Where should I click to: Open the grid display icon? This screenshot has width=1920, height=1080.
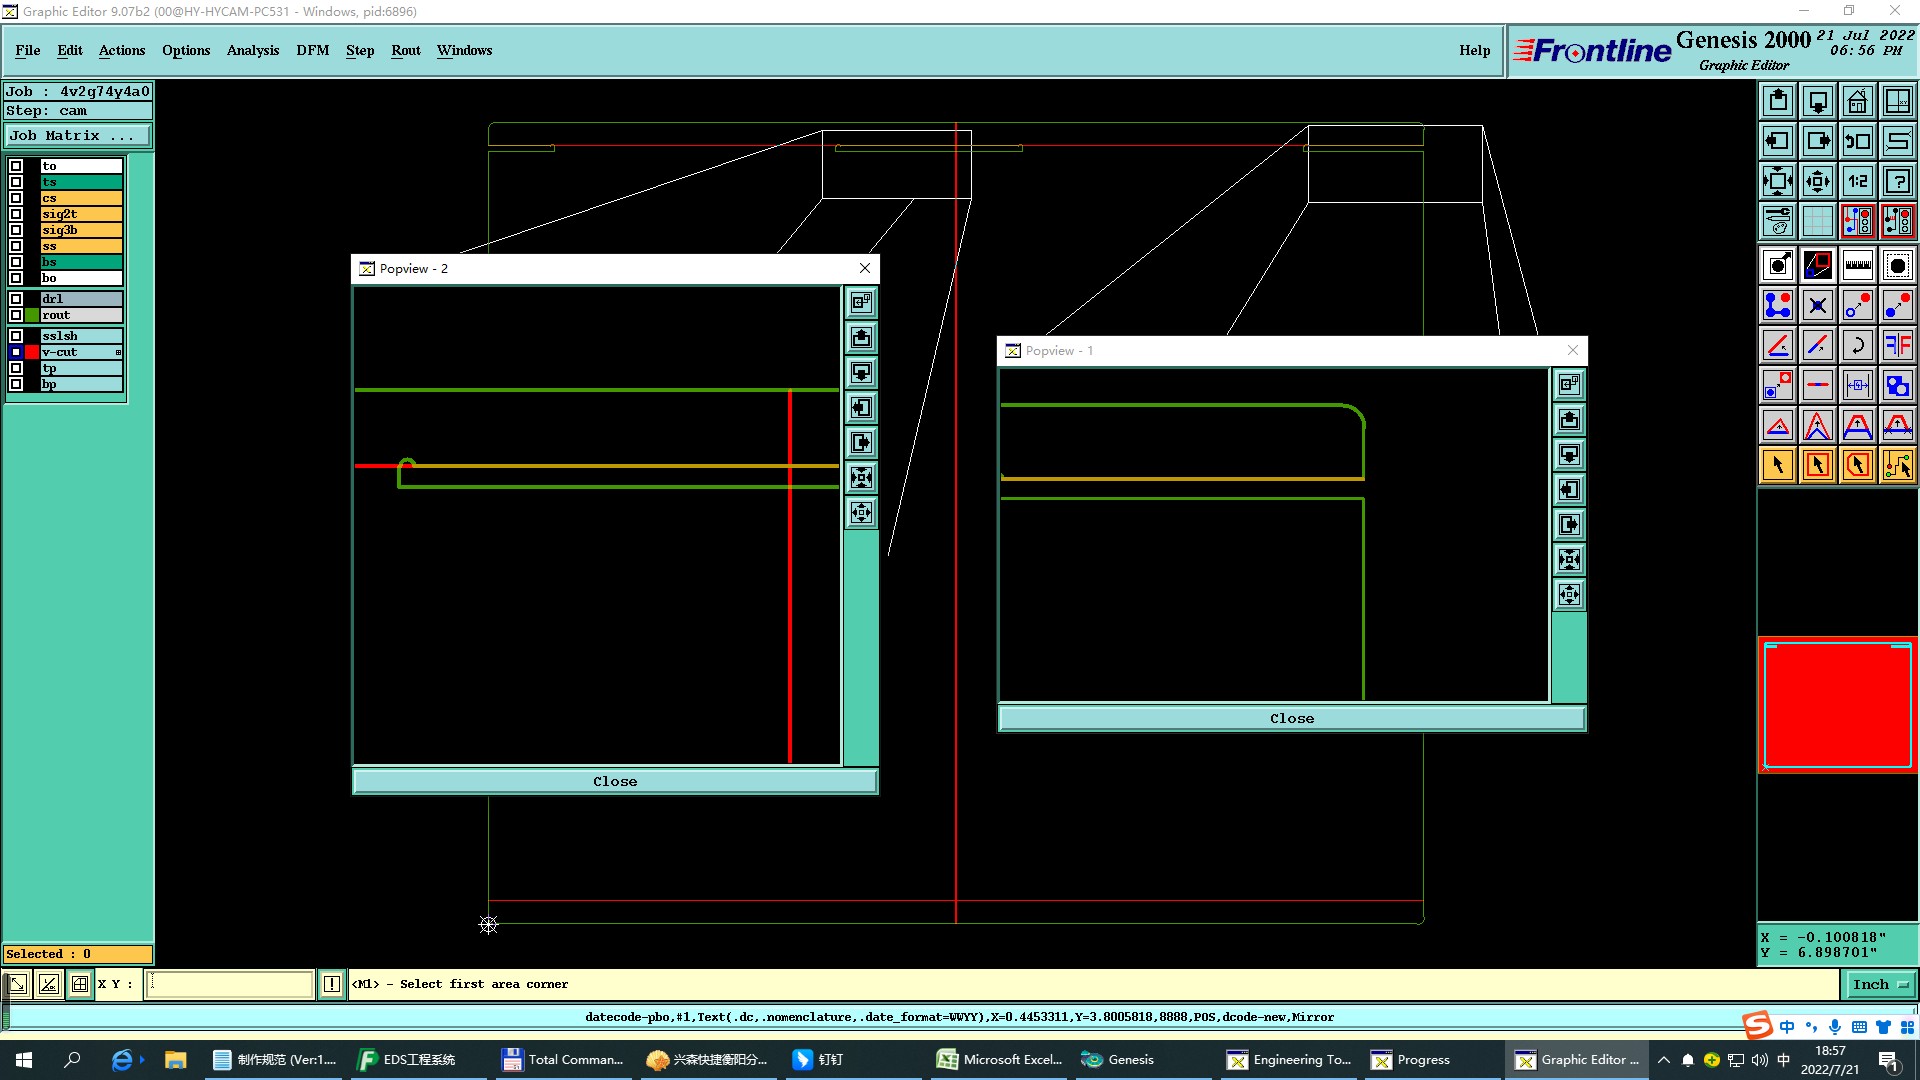click(1817, 221)
